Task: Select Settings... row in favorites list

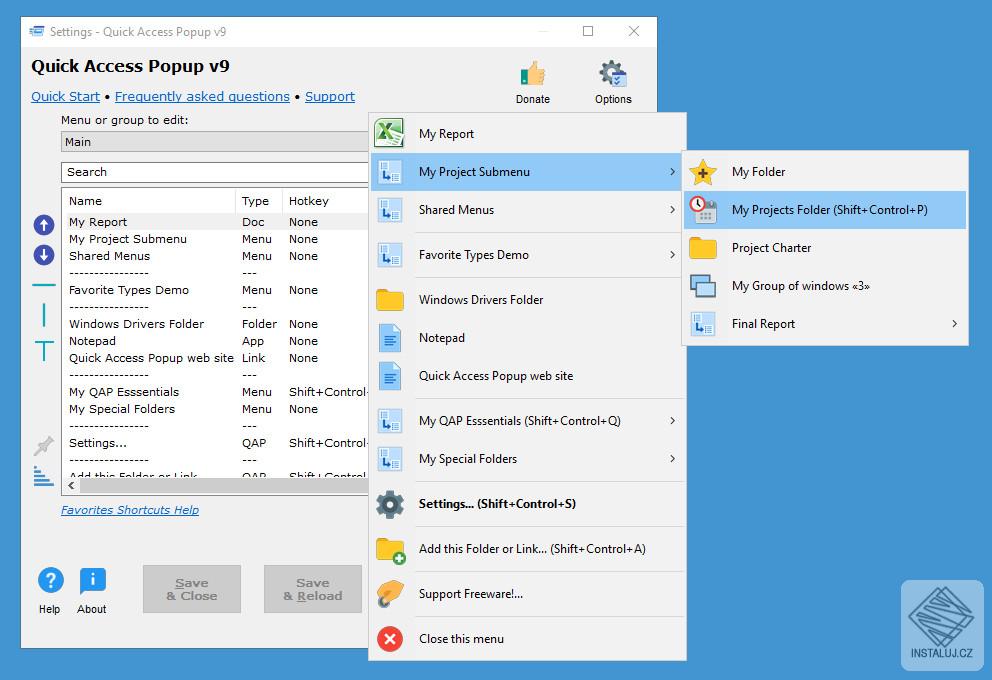Action: (216, 443)
